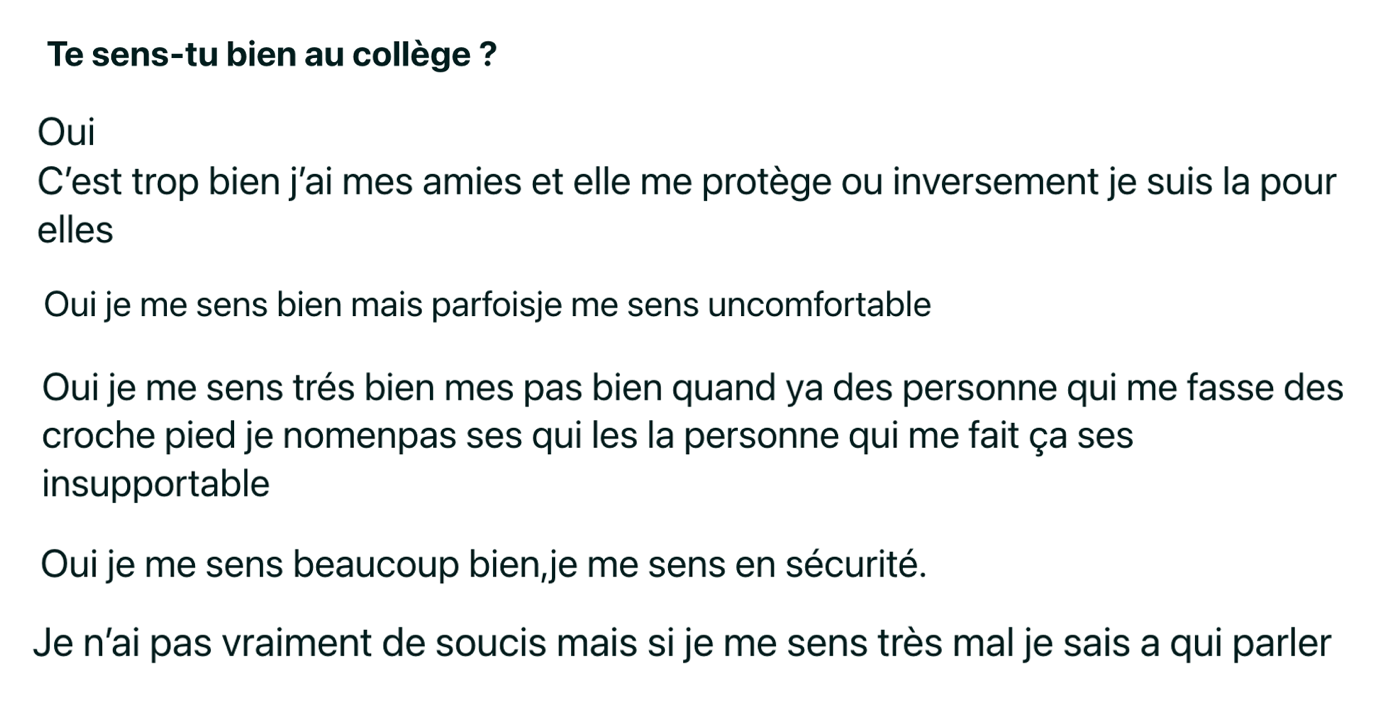Click the misspelled word "parfoisje"
1381x705 pixels.
495,305
